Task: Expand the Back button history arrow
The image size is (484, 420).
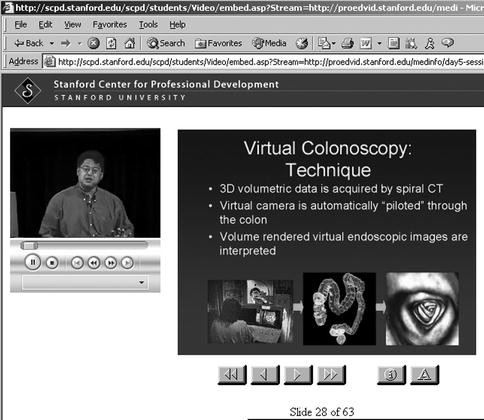Action: pyautogui.click(x=52, y=43)
